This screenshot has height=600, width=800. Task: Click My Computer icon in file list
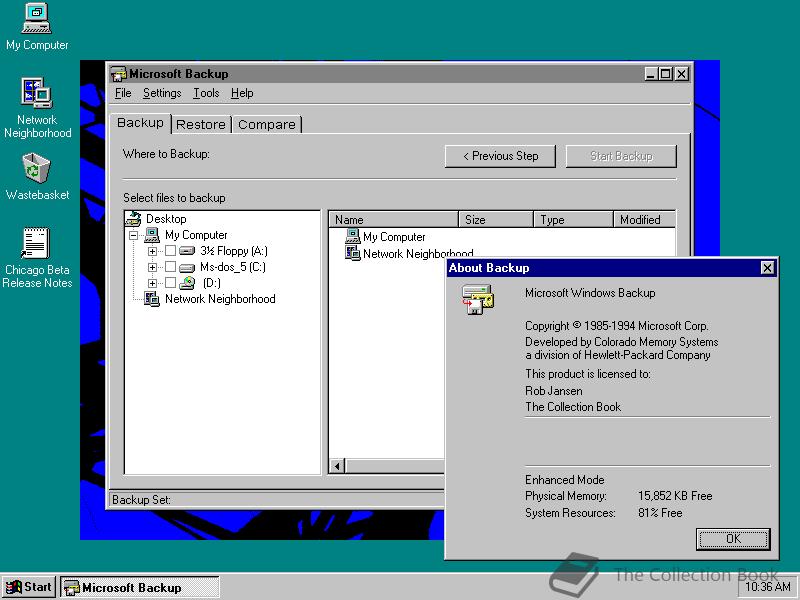click(353, 236)
